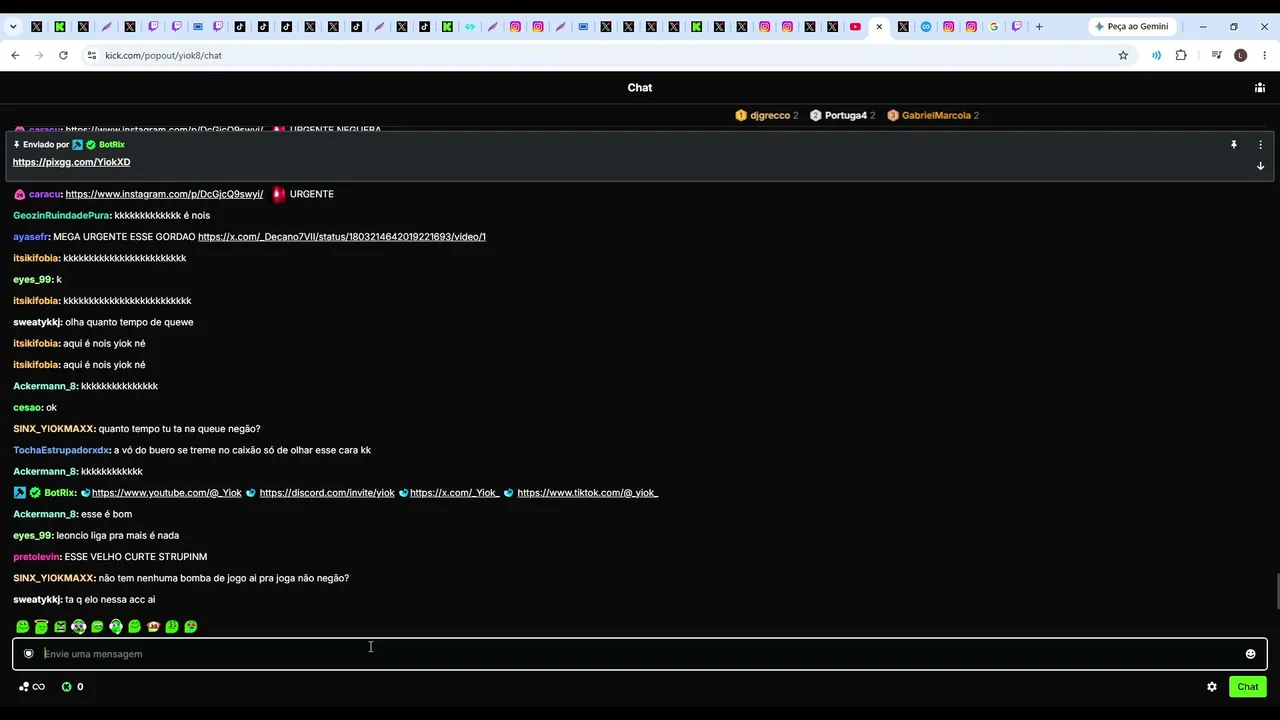Open caracu's Instagram post link
Image resolution: width=1280 pixels, height=720 pixels.
pos(164,194)
